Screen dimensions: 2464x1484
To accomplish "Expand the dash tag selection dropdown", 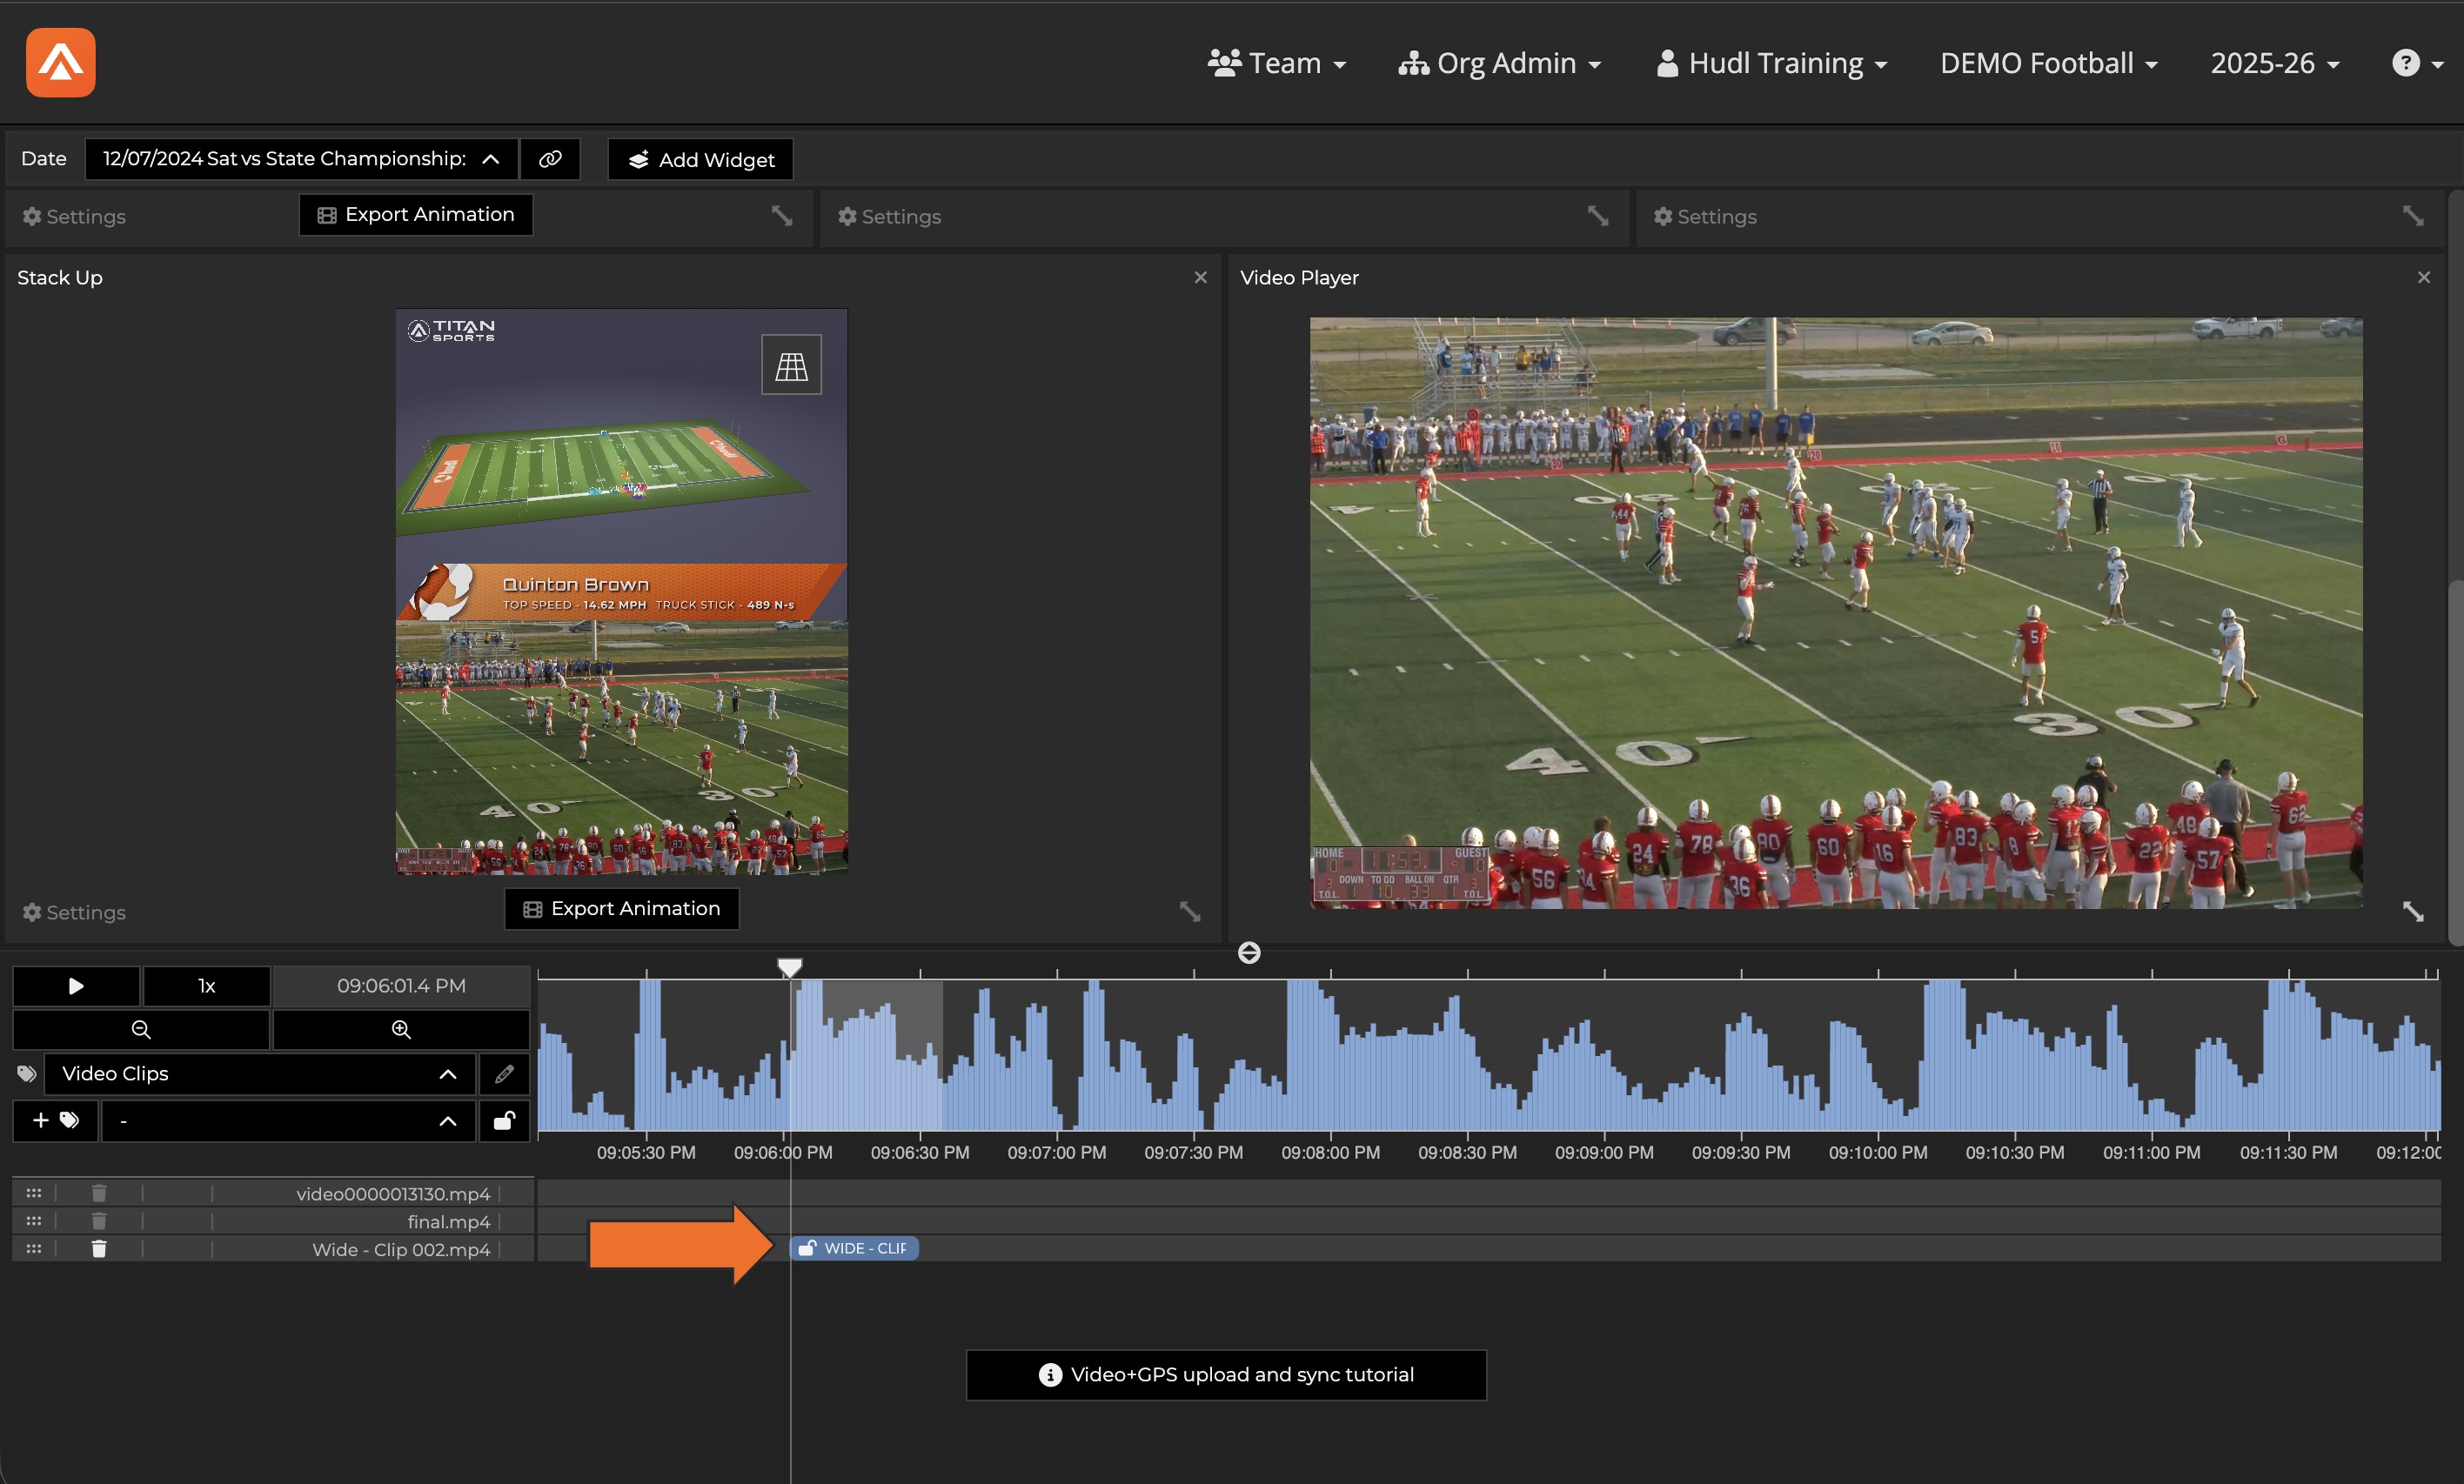I will 288,1120.
